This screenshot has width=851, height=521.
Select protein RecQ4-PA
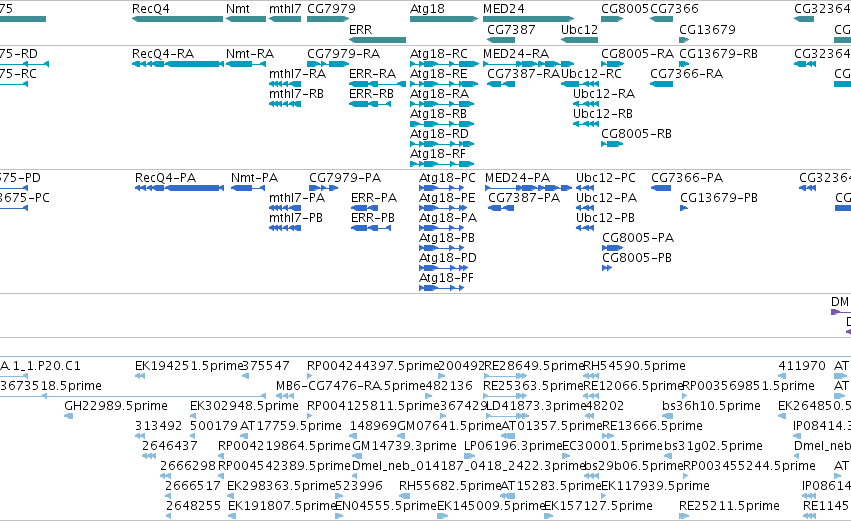point(179,188)
